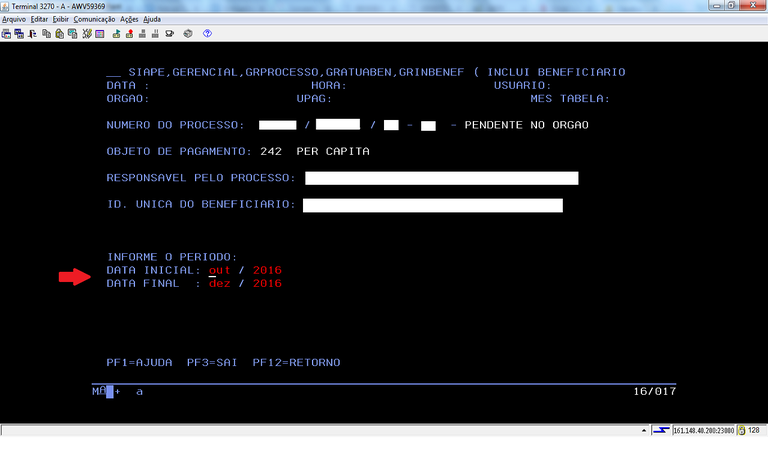Click the Paste clipboard toolbar icon
Viewport: 768px width, 456px height.
[x=59, y=34]
